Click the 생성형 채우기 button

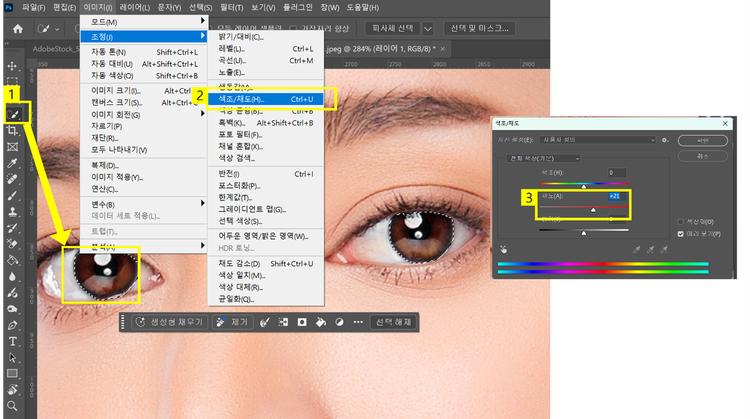pyautogui.click(x=170, y=322)
